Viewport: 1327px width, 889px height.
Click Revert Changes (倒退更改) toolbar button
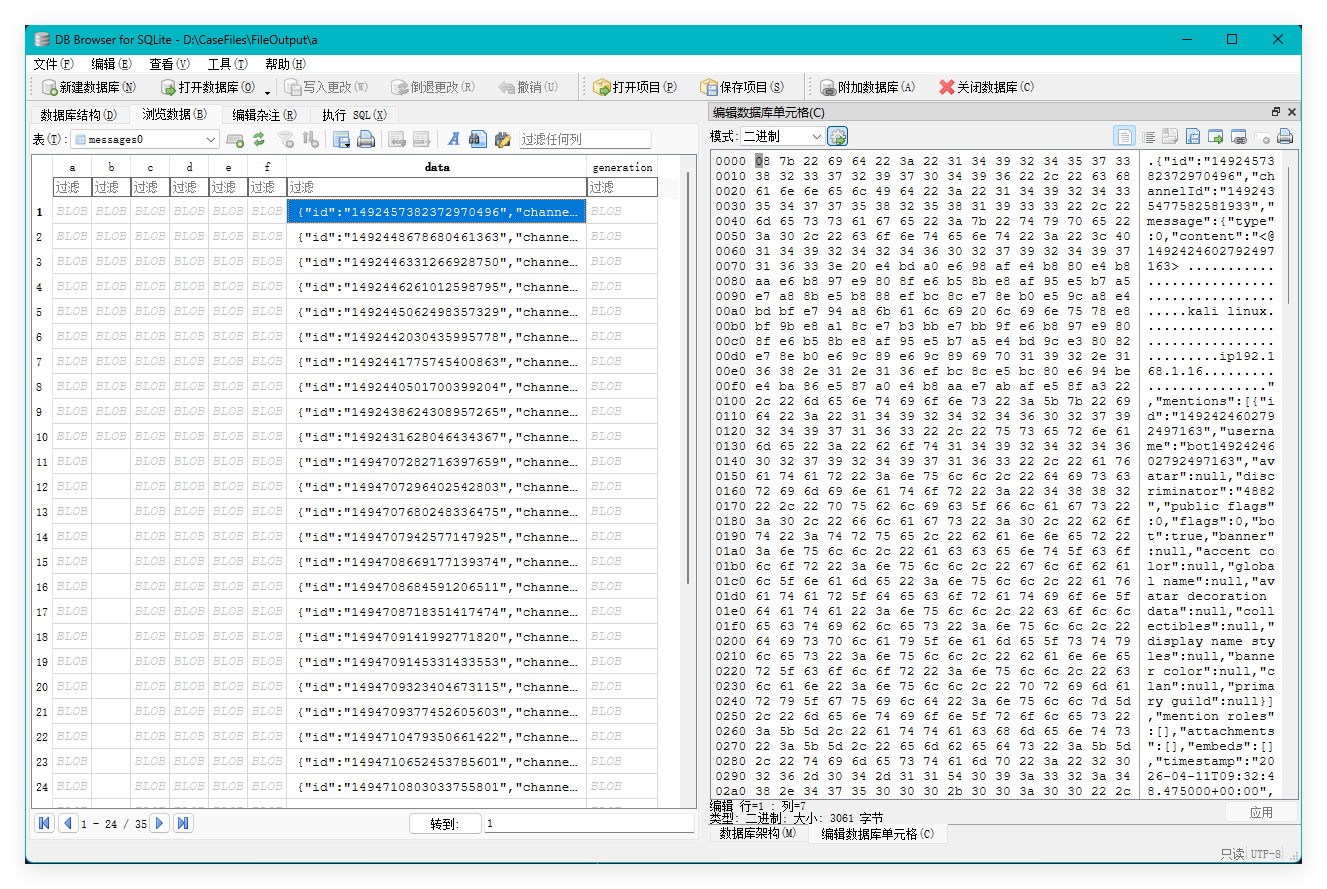click(x=433, y=87)
